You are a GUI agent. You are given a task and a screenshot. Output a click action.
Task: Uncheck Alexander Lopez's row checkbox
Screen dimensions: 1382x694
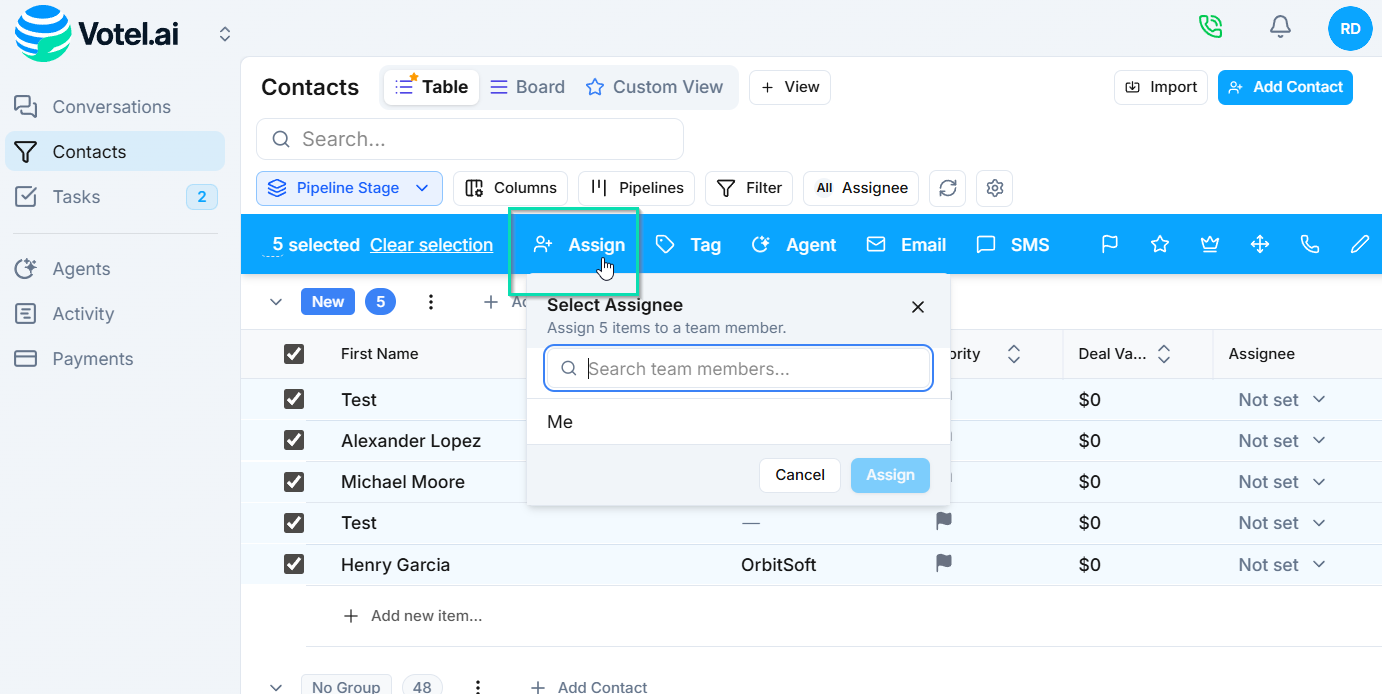(294, 440)
